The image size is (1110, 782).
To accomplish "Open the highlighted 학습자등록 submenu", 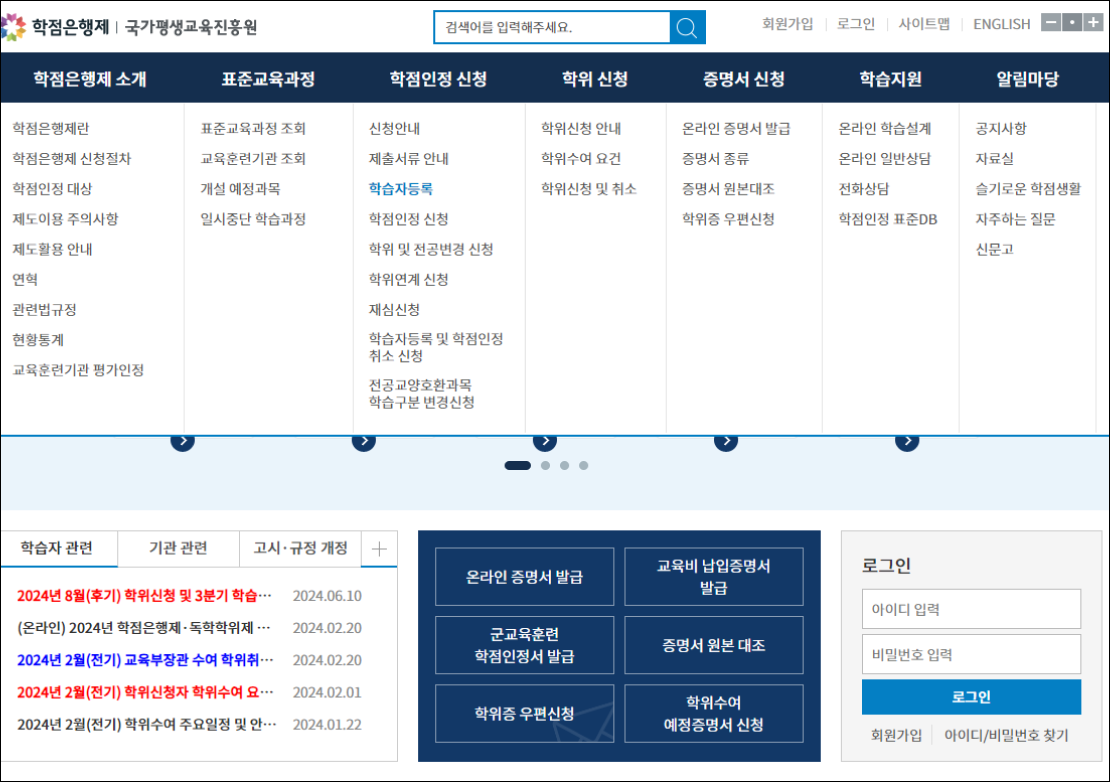I will click(x=401, y=189).
